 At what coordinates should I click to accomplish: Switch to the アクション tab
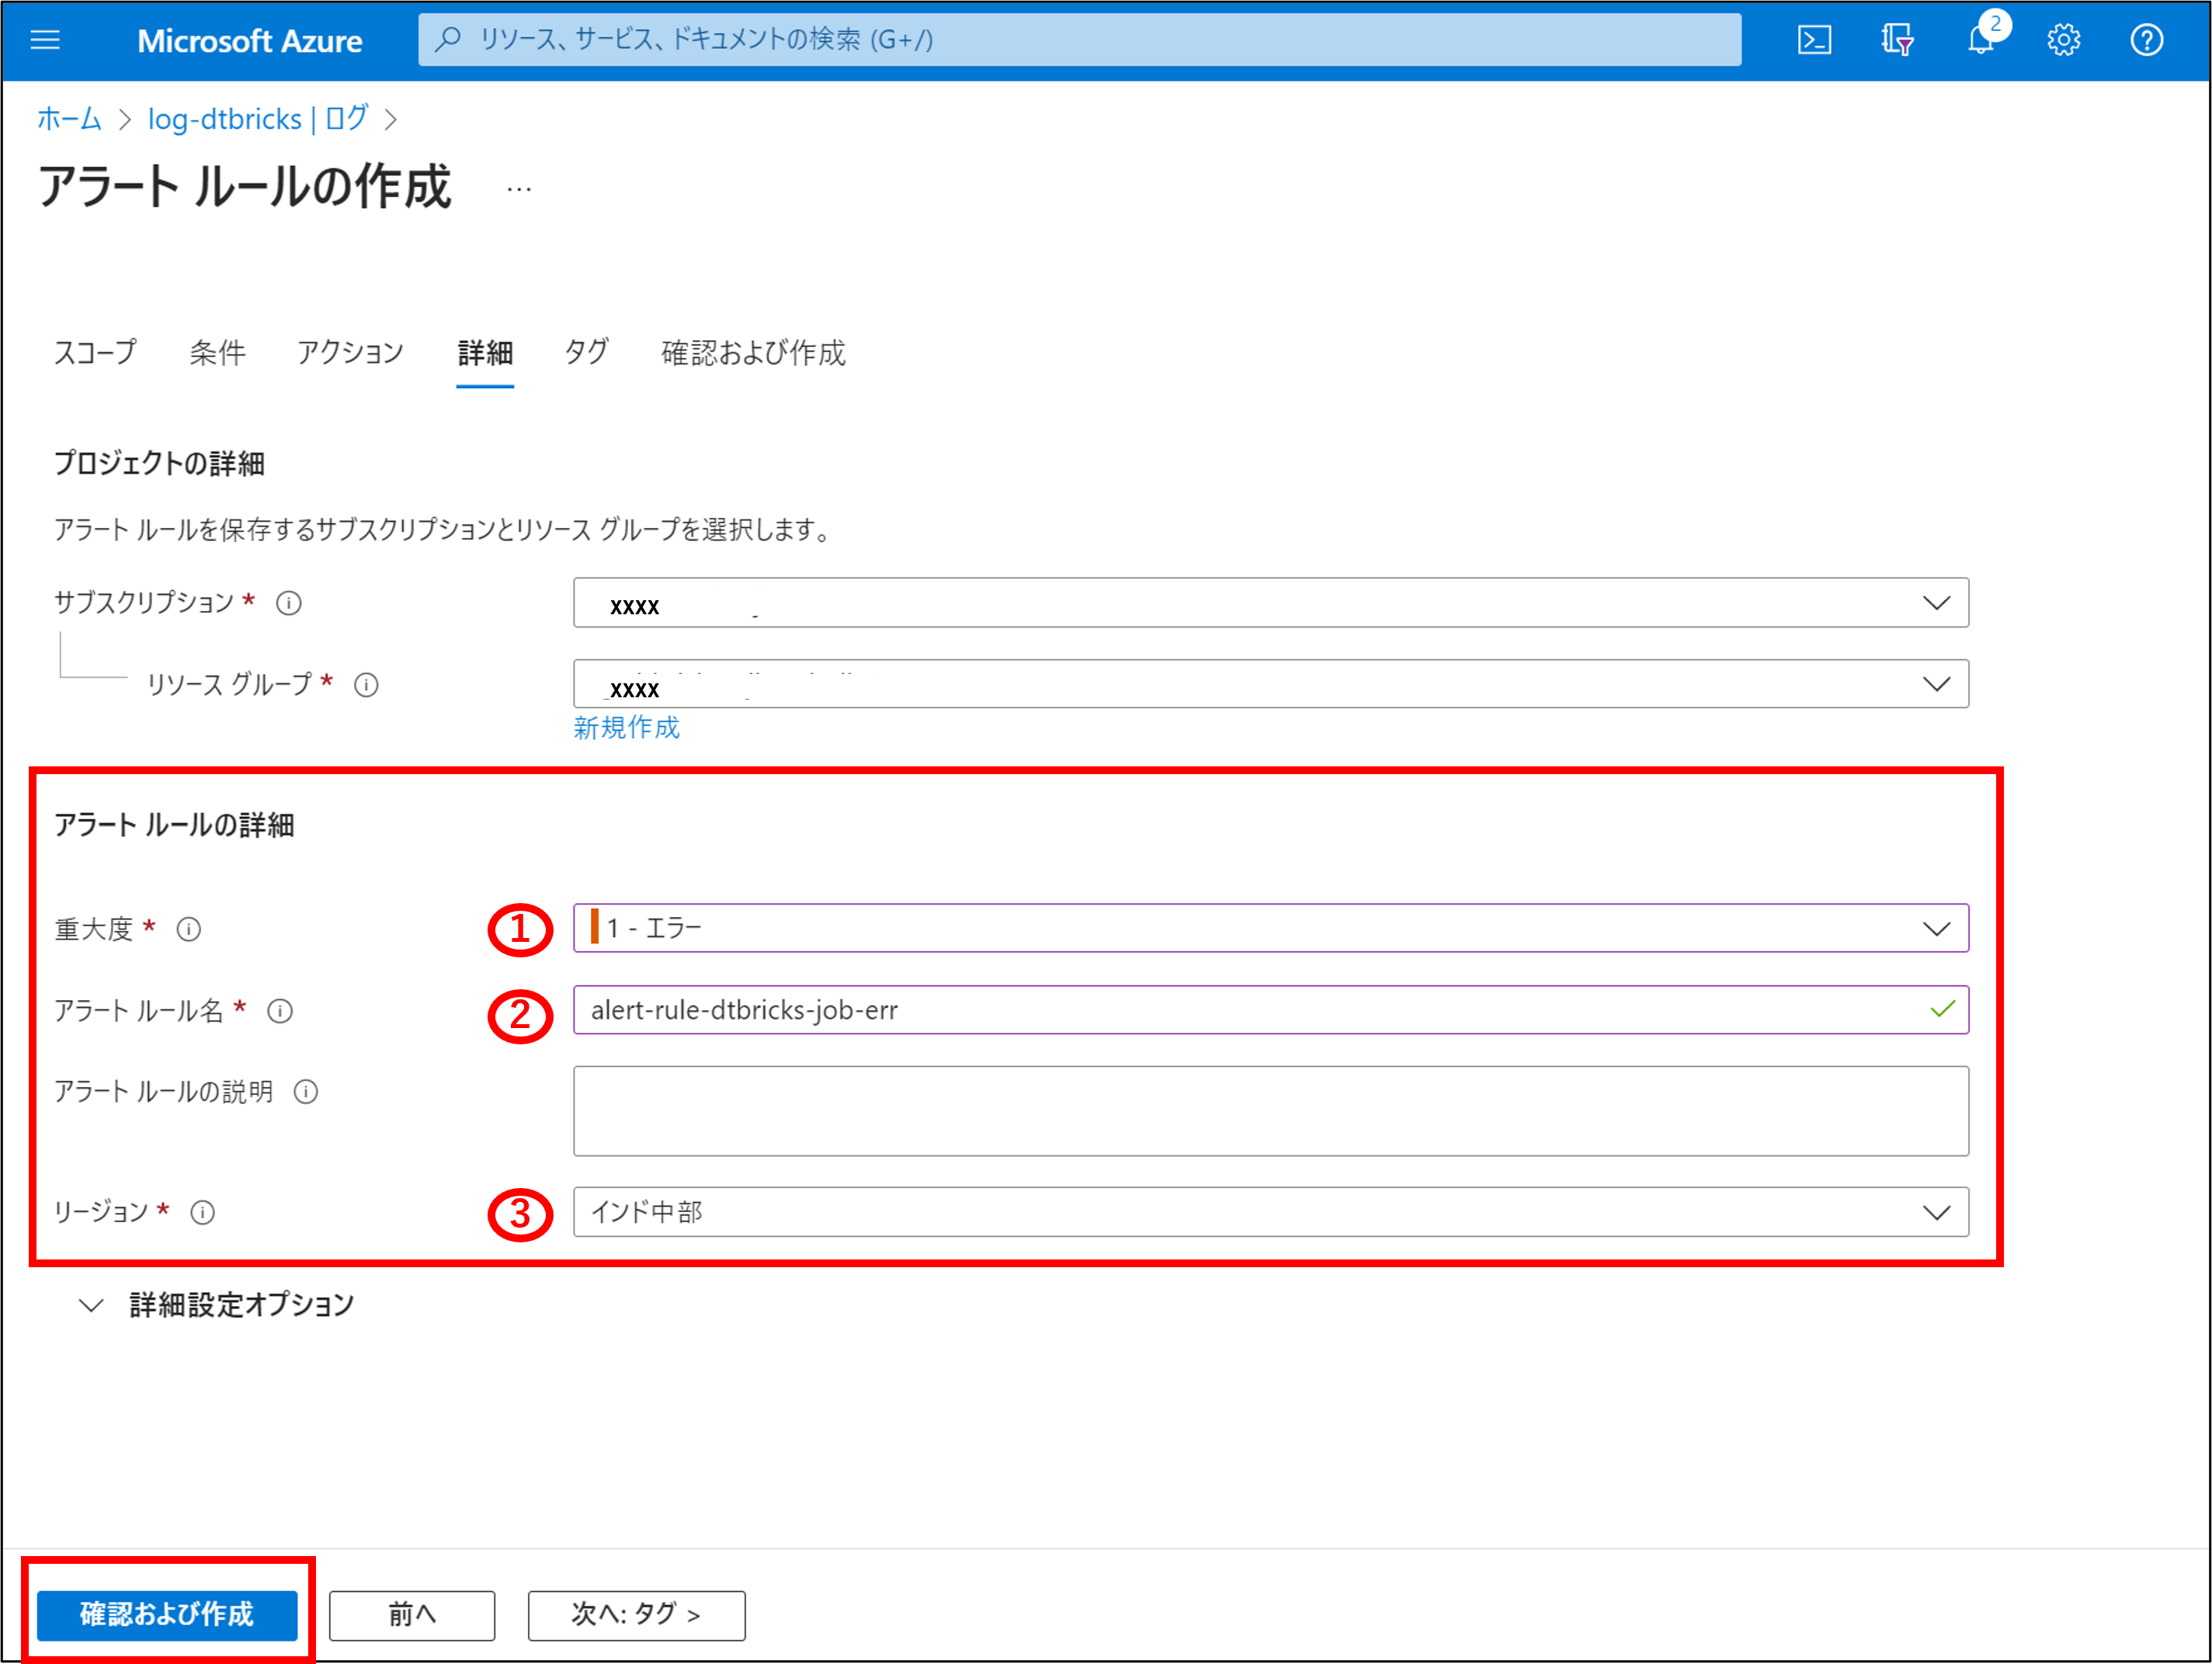350,353
